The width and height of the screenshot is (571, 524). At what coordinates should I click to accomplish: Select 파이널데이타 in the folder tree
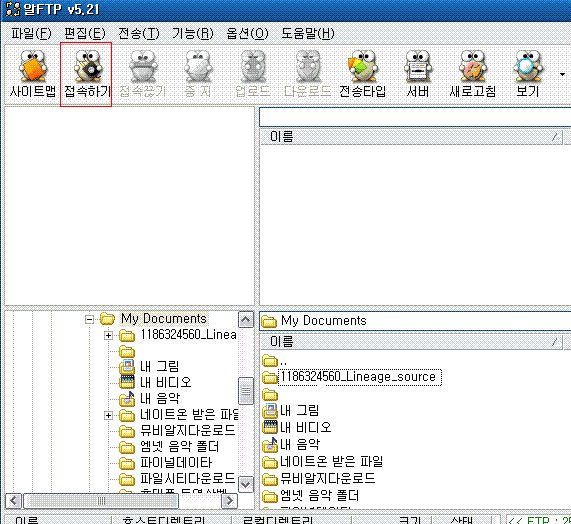click(x=176, y=463)
